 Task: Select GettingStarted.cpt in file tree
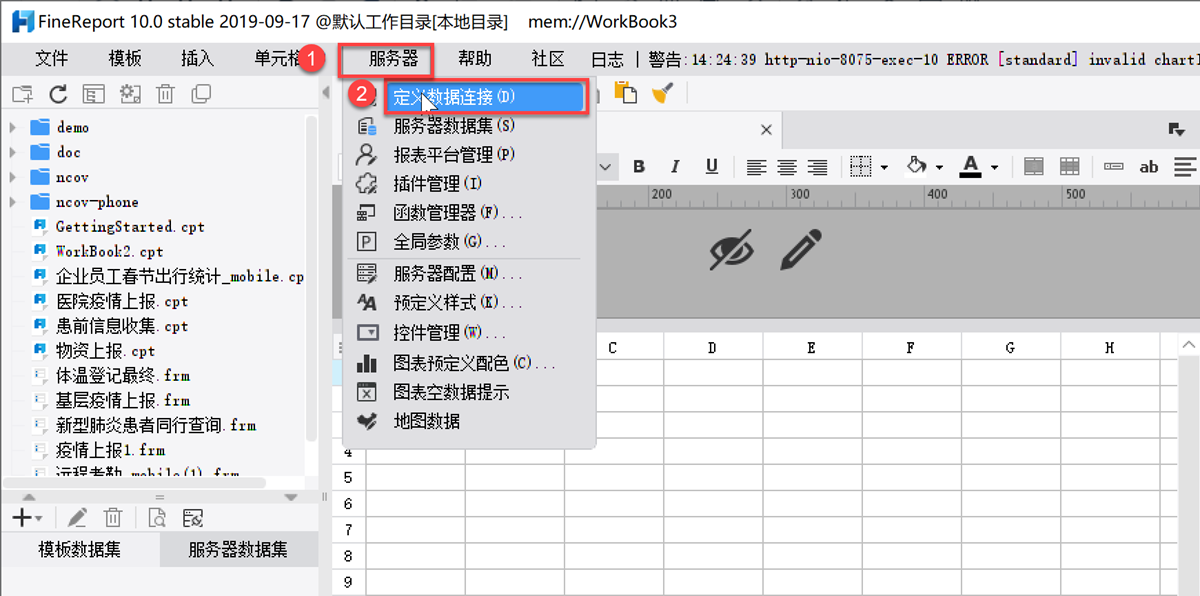(x=130, y=227)
